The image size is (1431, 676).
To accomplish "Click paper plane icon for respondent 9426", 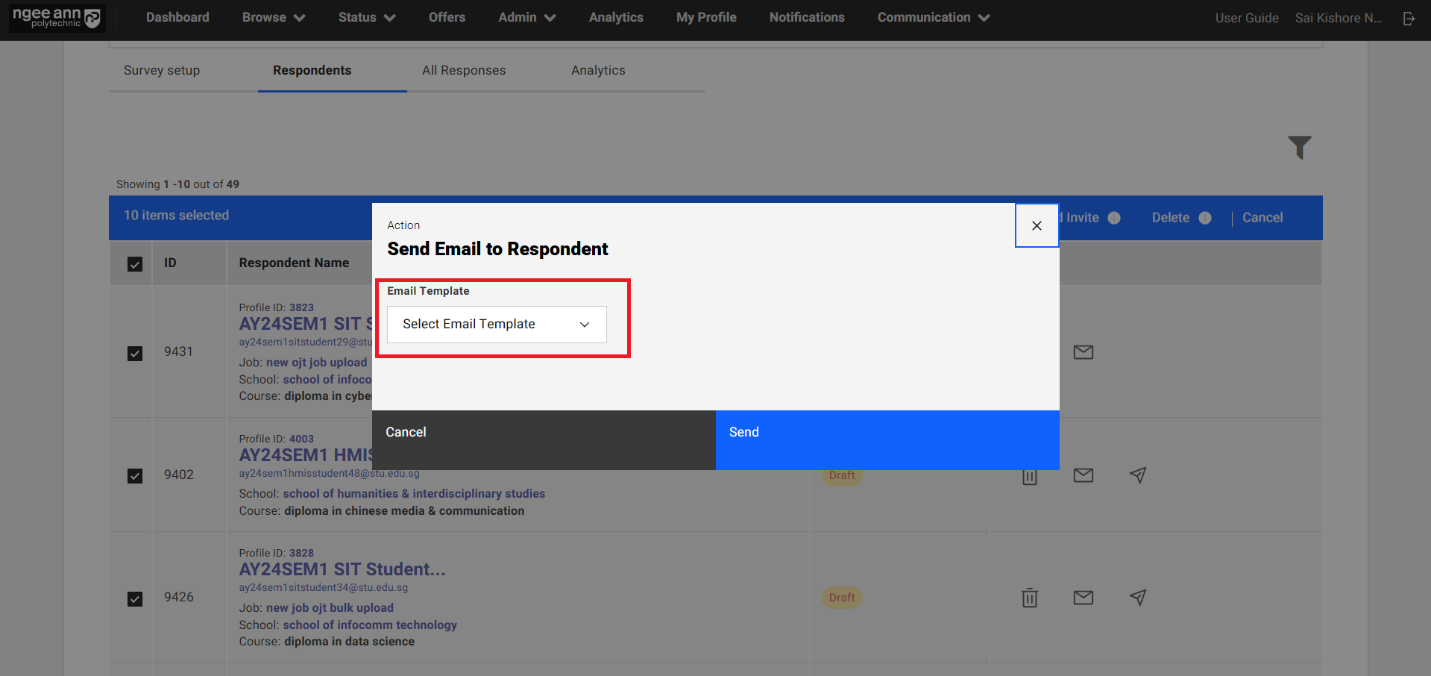I will (x=1137, y=597).
